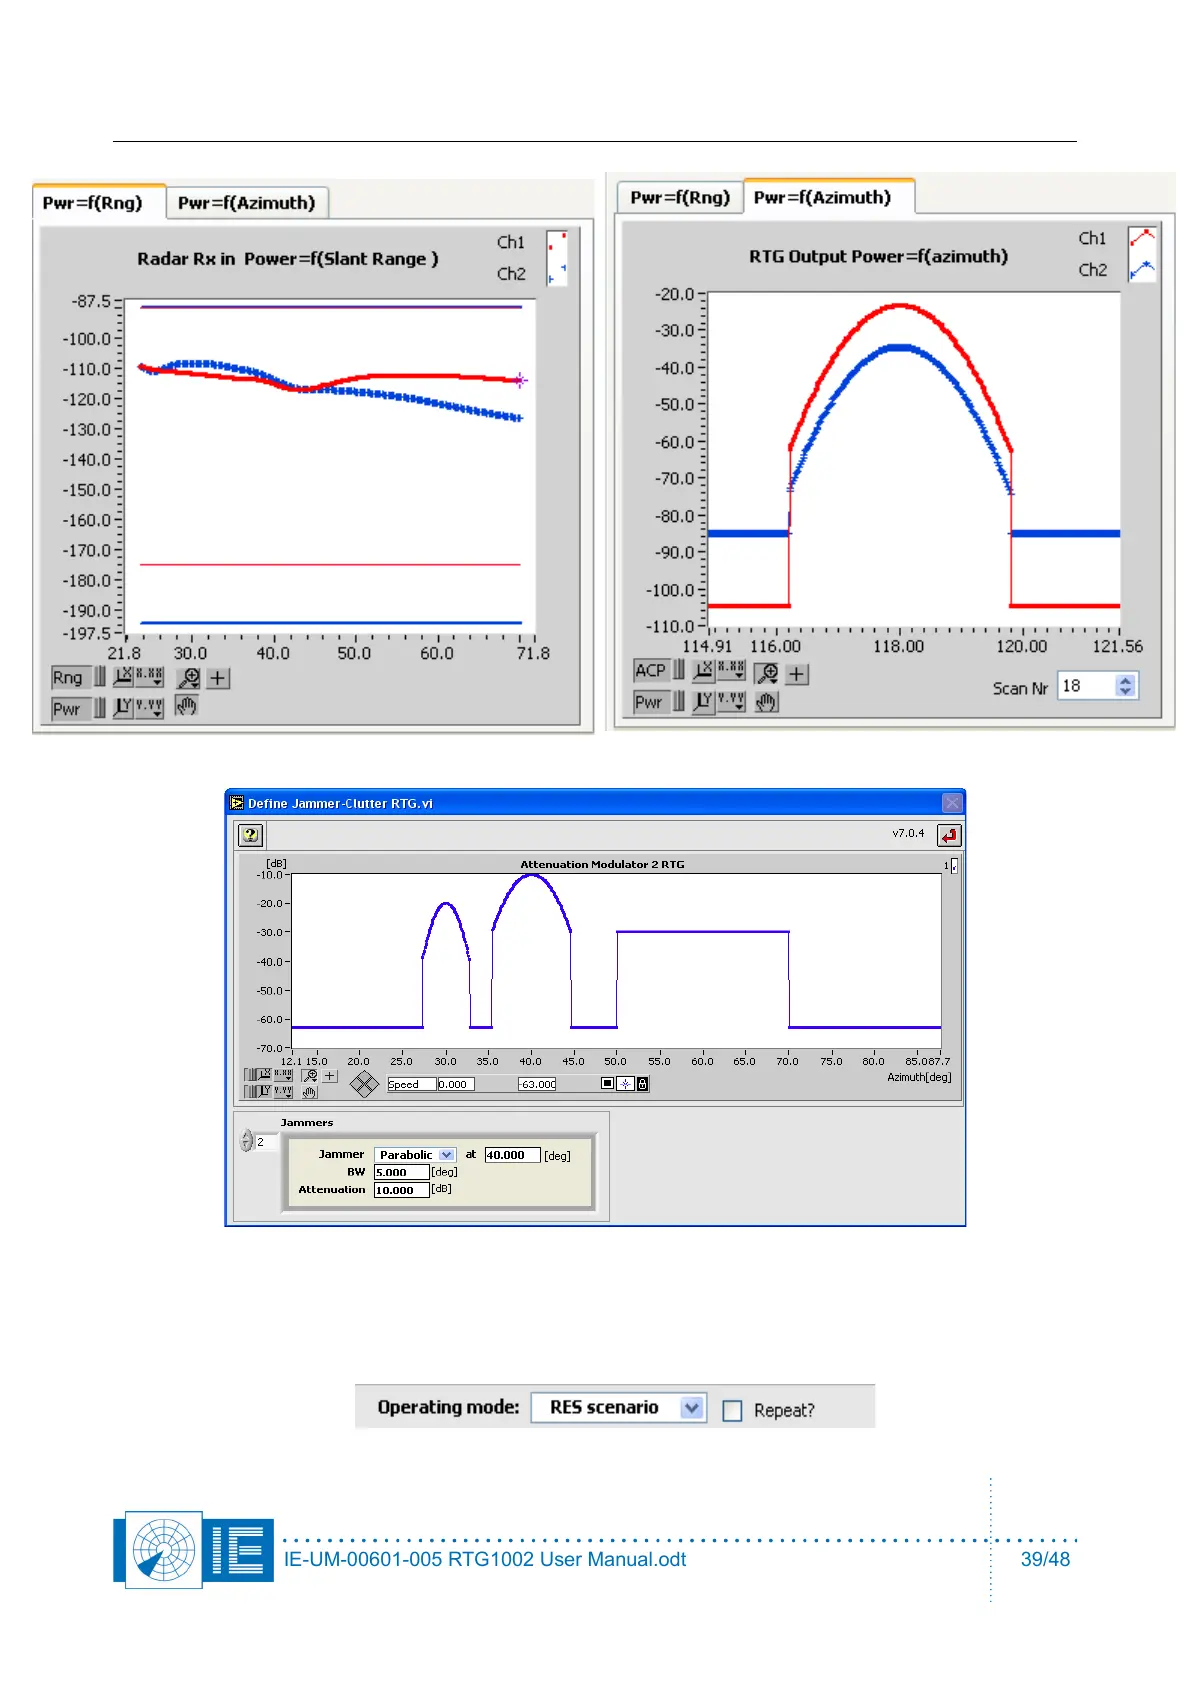The image size is (1190, 1684).
Task: Switch to Pwr=f(Rng) tab in right panel
Action: pos(680,198)
